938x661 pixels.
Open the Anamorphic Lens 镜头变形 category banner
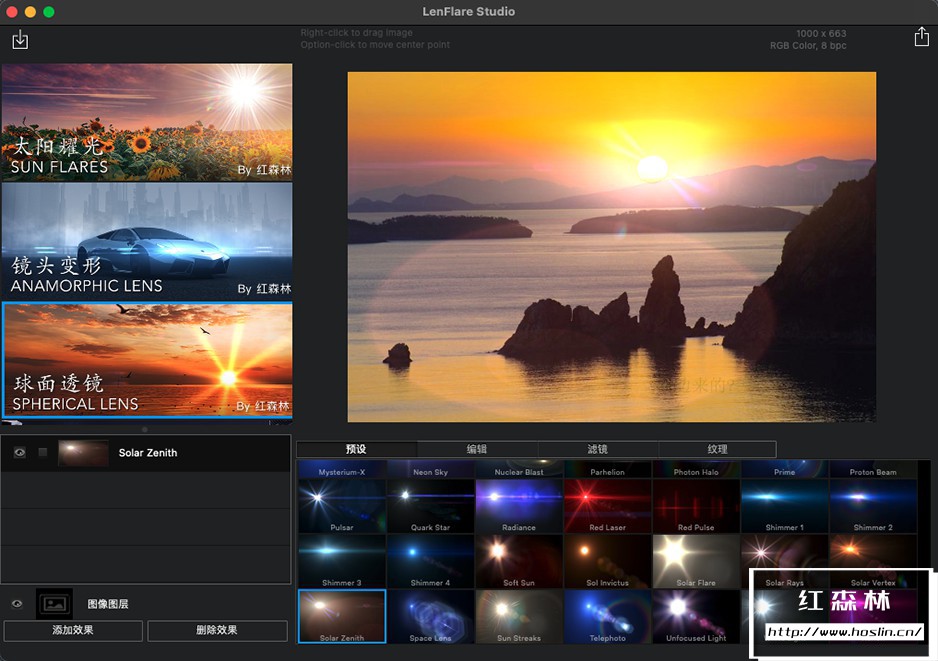[147, 240]
